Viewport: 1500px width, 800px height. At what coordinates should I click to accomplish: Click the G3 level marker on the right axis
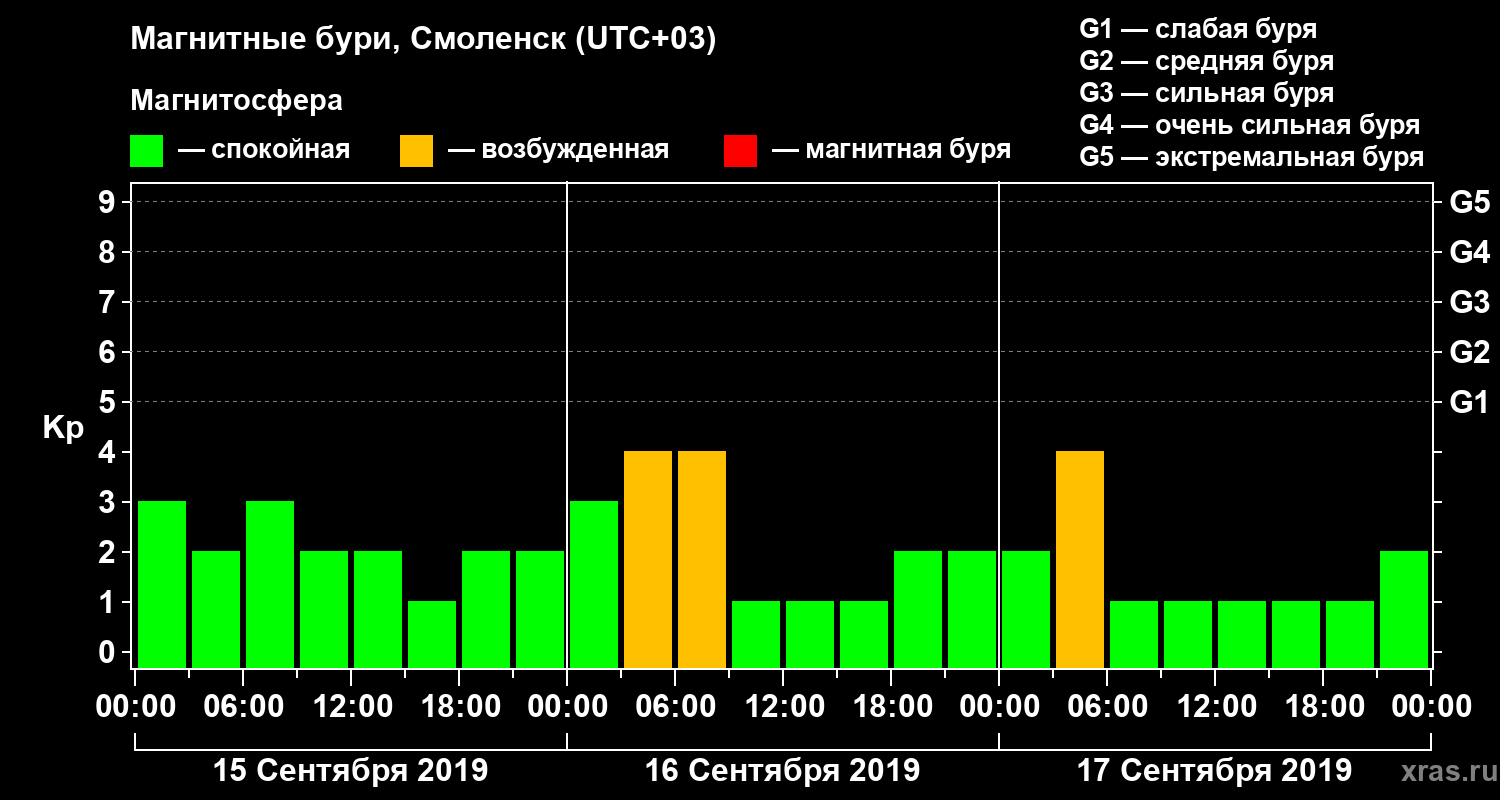(x=1469, y=303)
